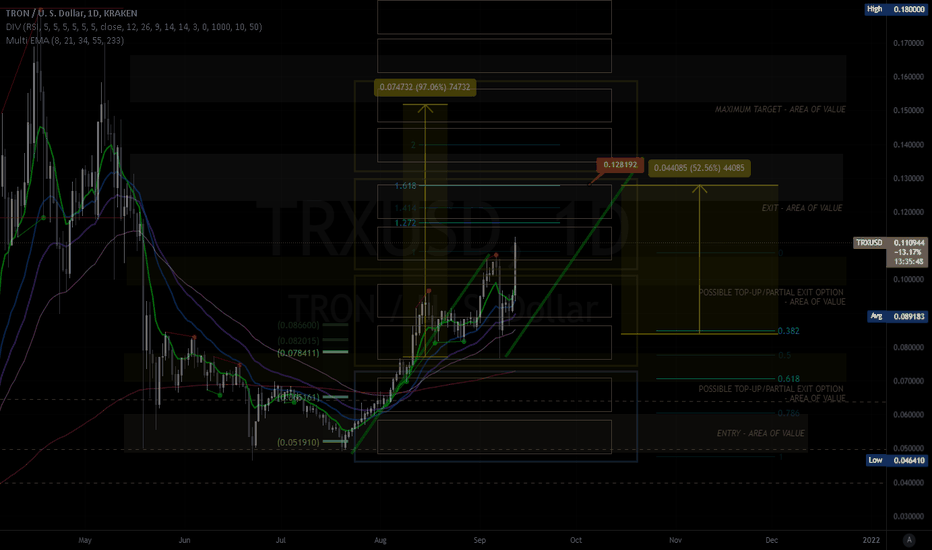
Task: Select the 0.382 Fibonacci retracement label
Action: (789, 331)
